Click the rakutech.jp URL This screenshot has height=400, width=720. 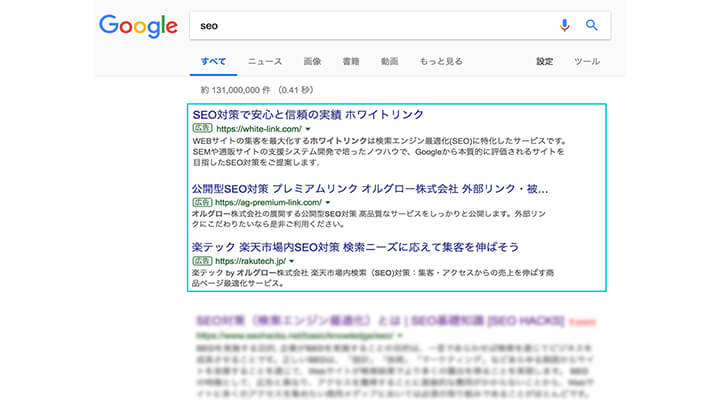(x=250, y=261)
